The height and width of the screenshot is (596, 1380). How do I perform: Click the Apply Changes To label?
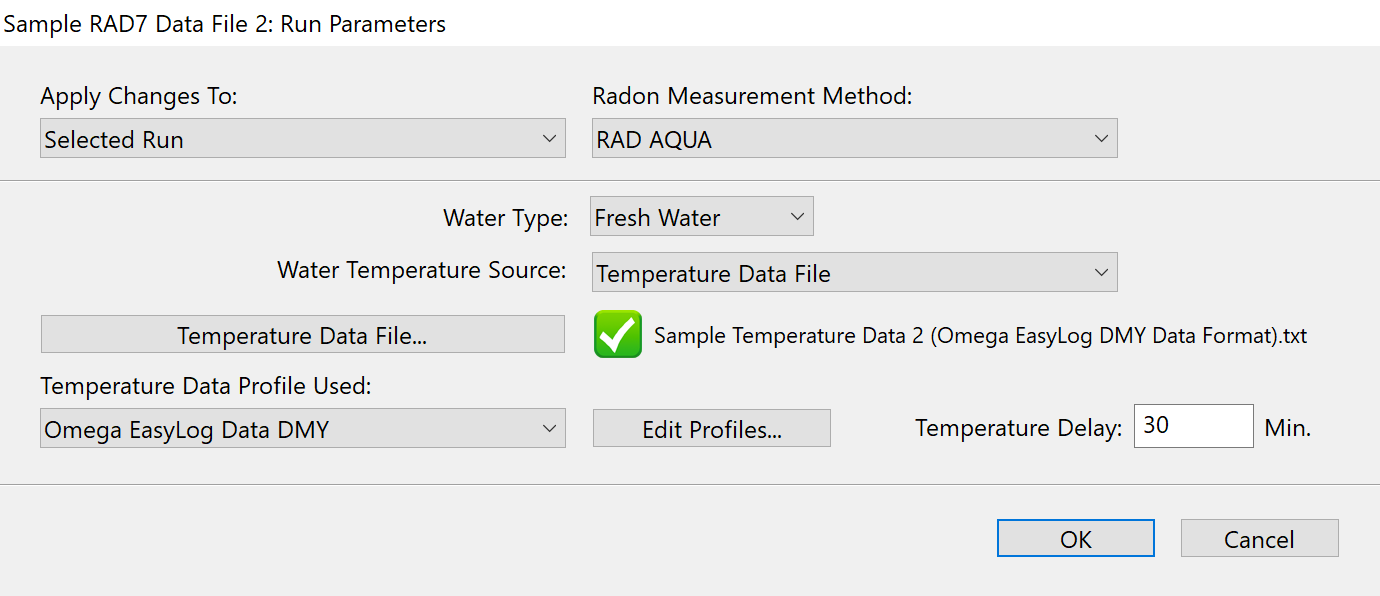coord(139,96)
